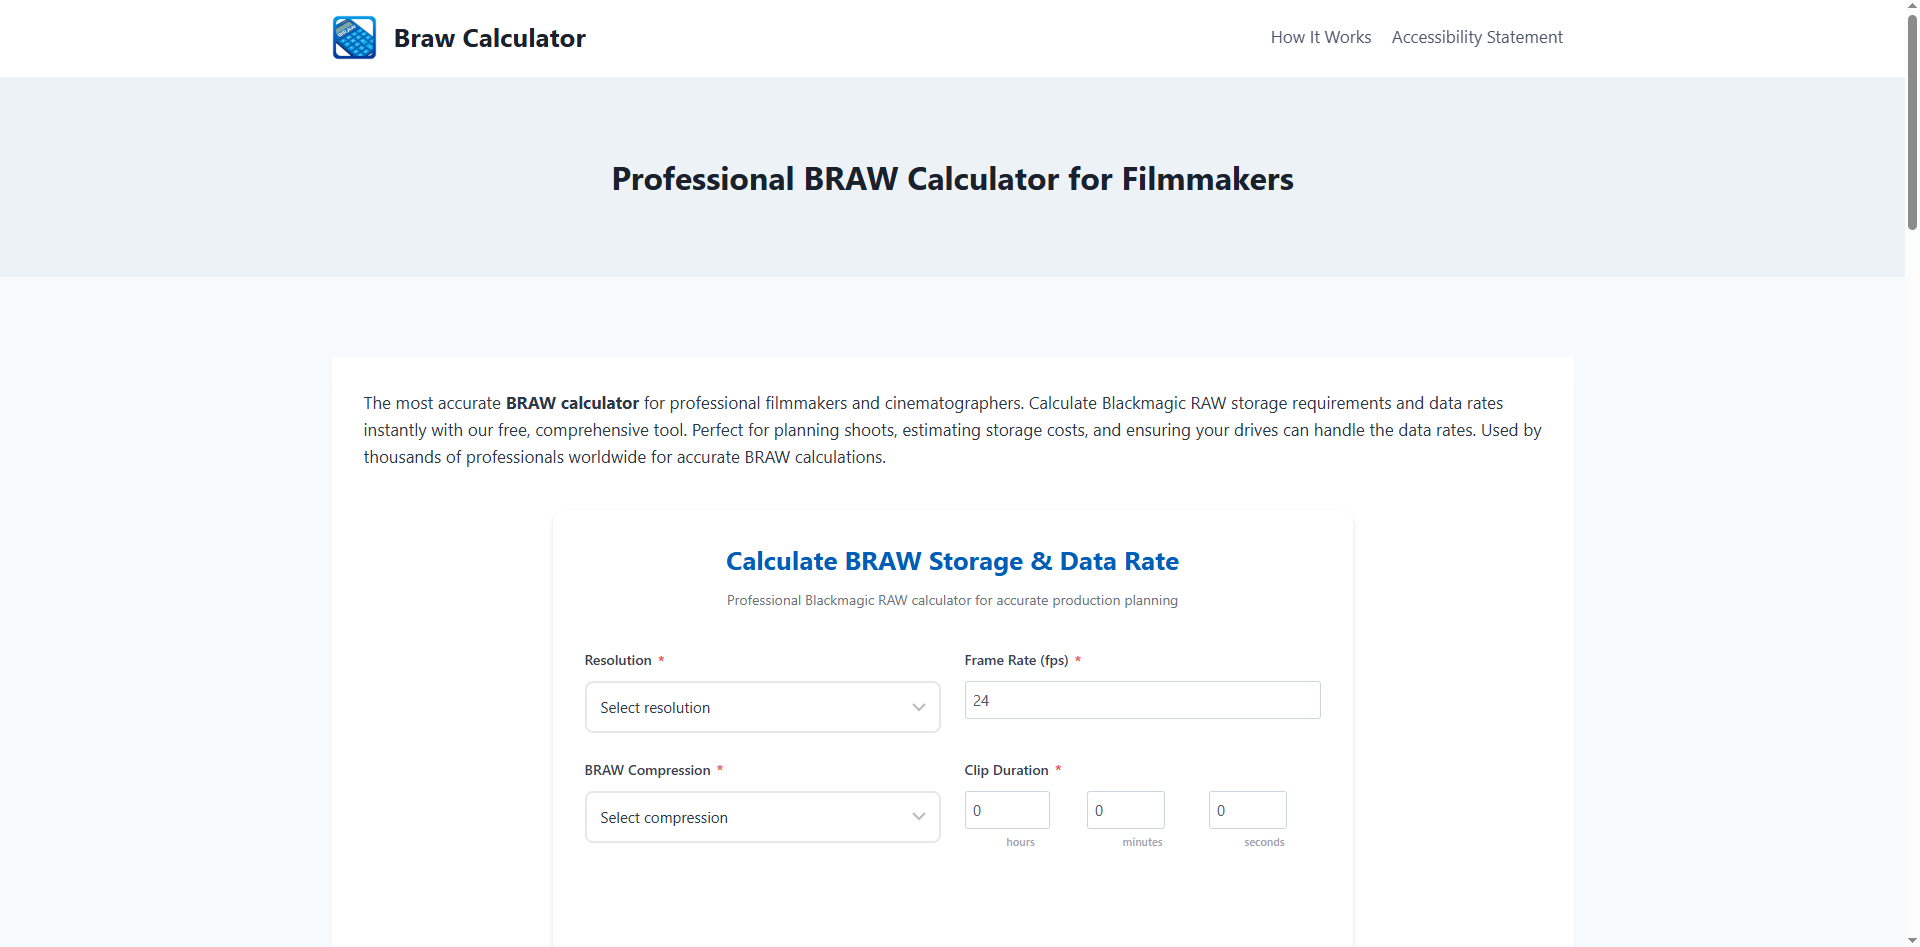Click the Braw Calculator logo icon
This screenshot has width=1920, height=947.
point(354,38)
